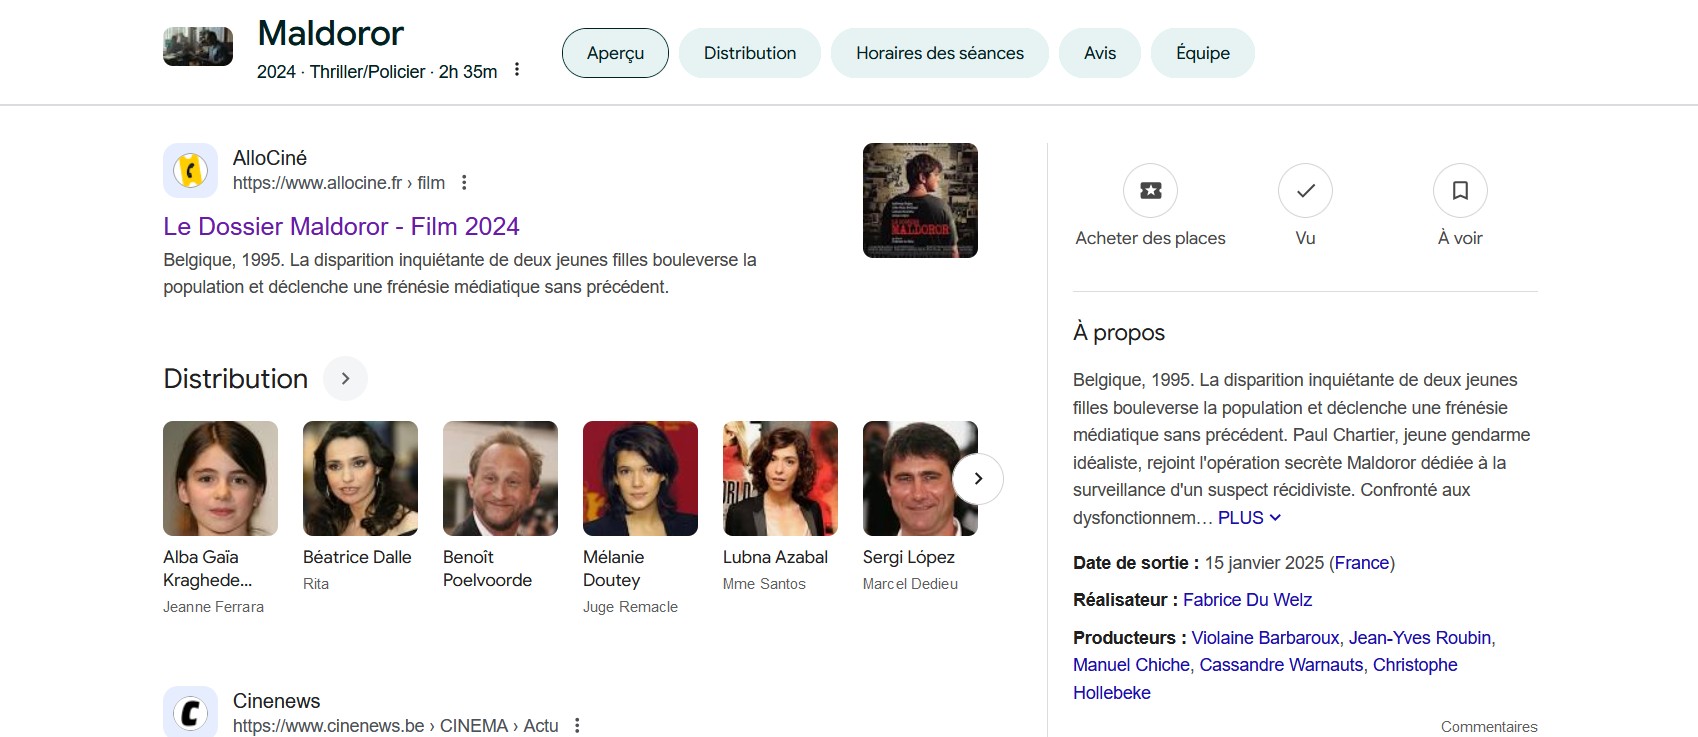Click the Maldoror film thumbnail in header
Screen dimensions: 1698x737
[x=198, y=47]
